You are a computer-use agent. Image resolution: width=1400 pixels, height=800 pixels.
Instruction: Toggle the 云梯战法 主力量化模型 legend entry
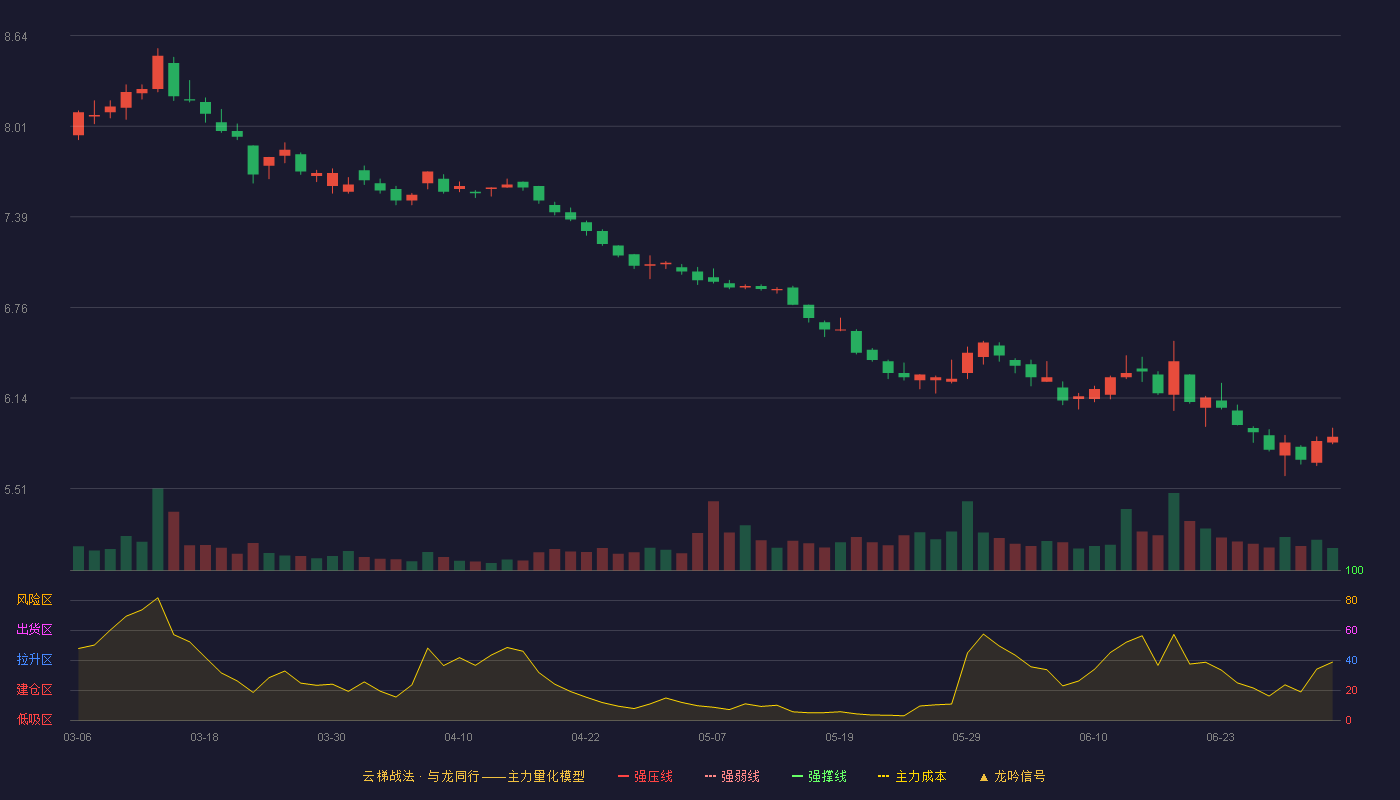(x=473, y=776)
